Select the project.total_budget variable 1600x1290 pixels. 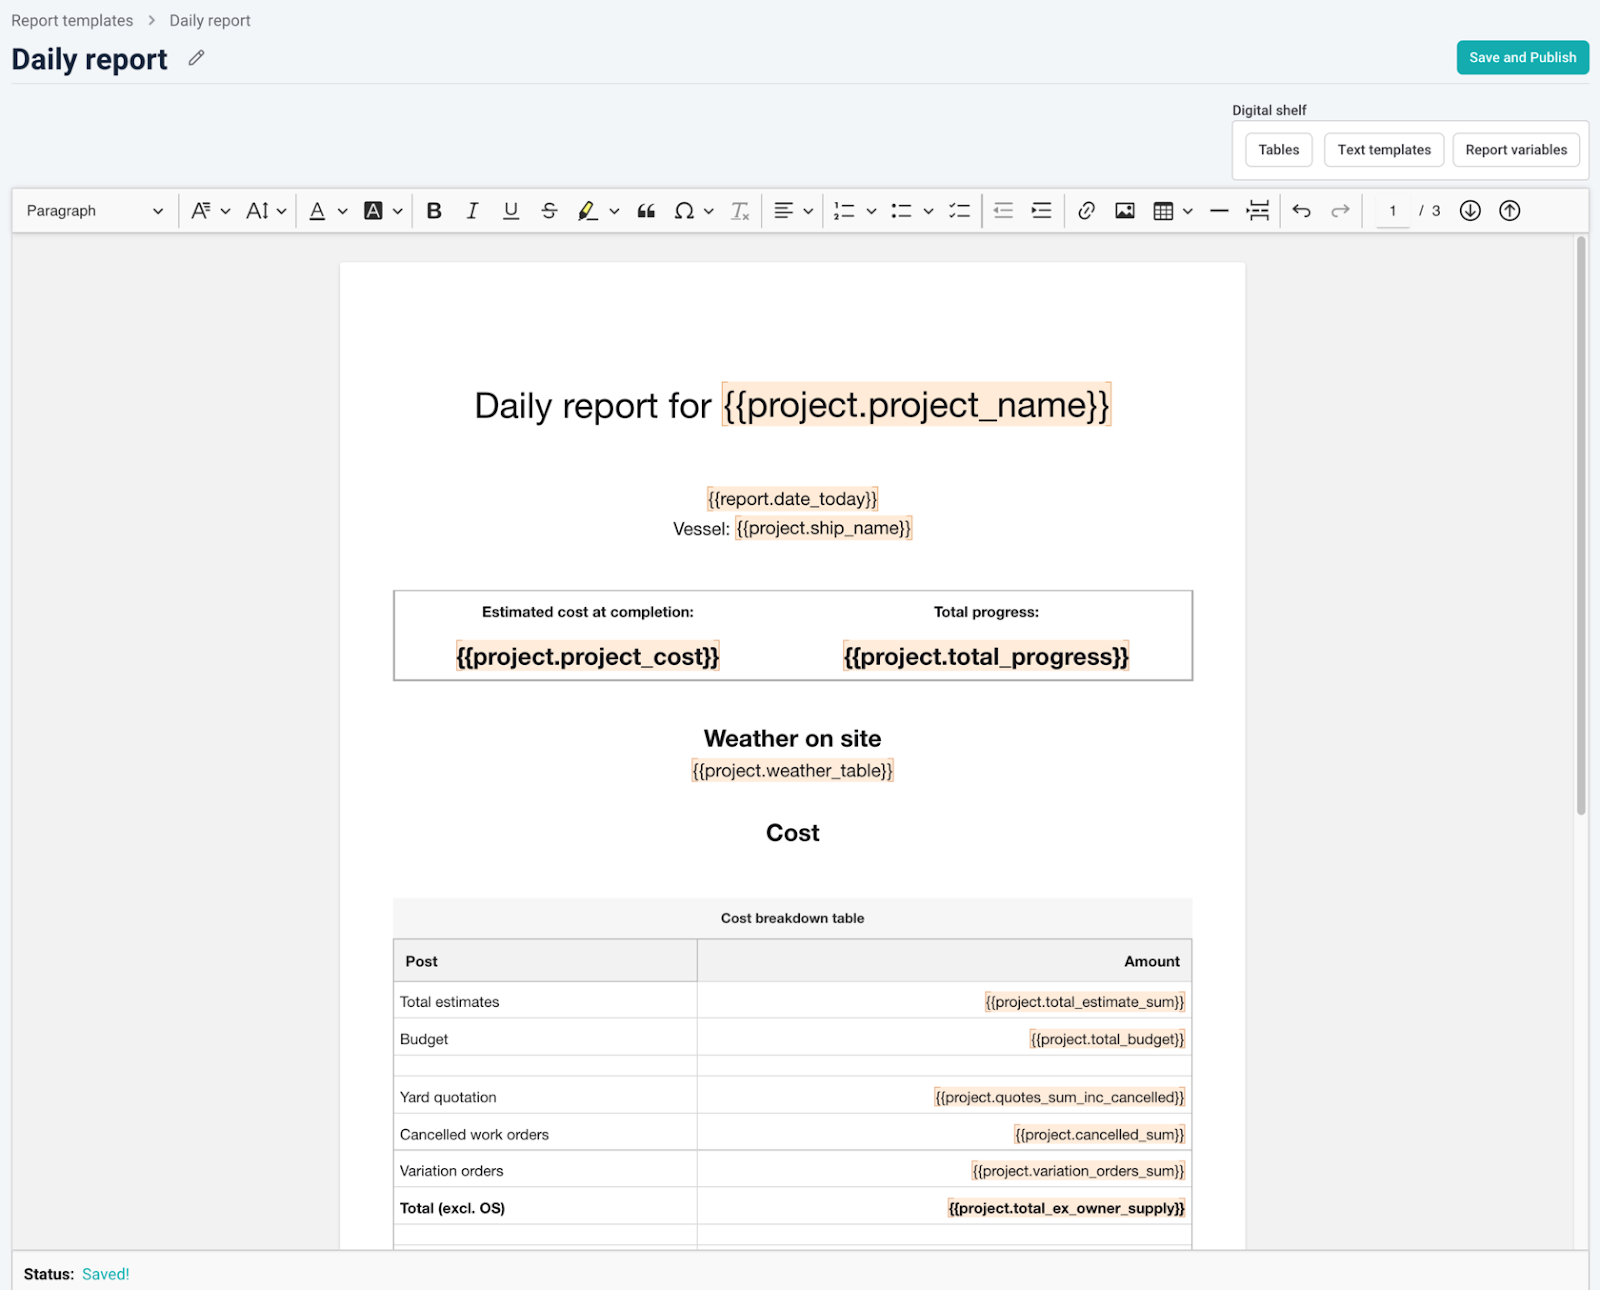click(x=1107, y=1039)
